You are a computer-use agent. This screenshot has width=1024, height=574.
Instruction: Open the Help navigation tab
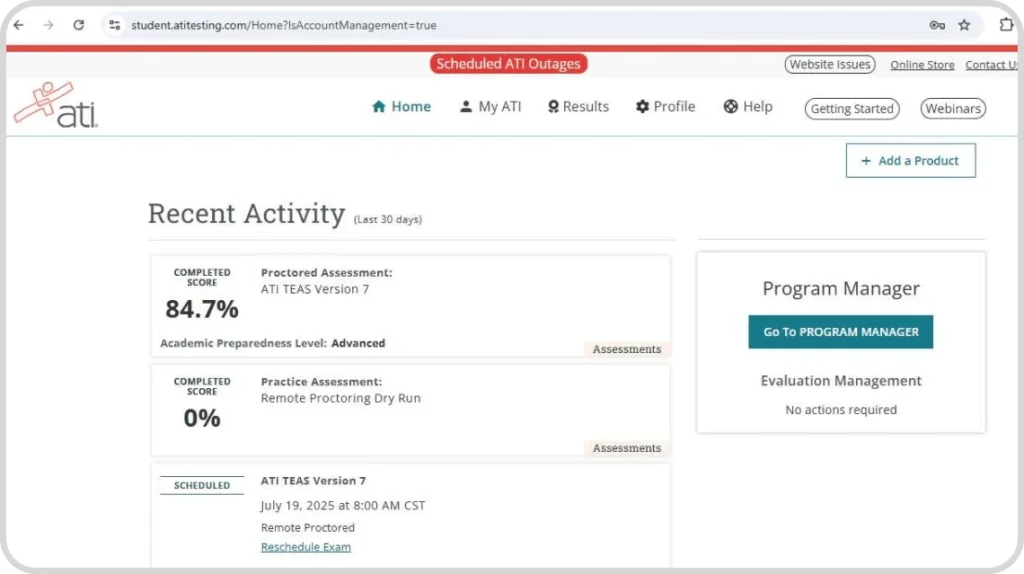748,106
